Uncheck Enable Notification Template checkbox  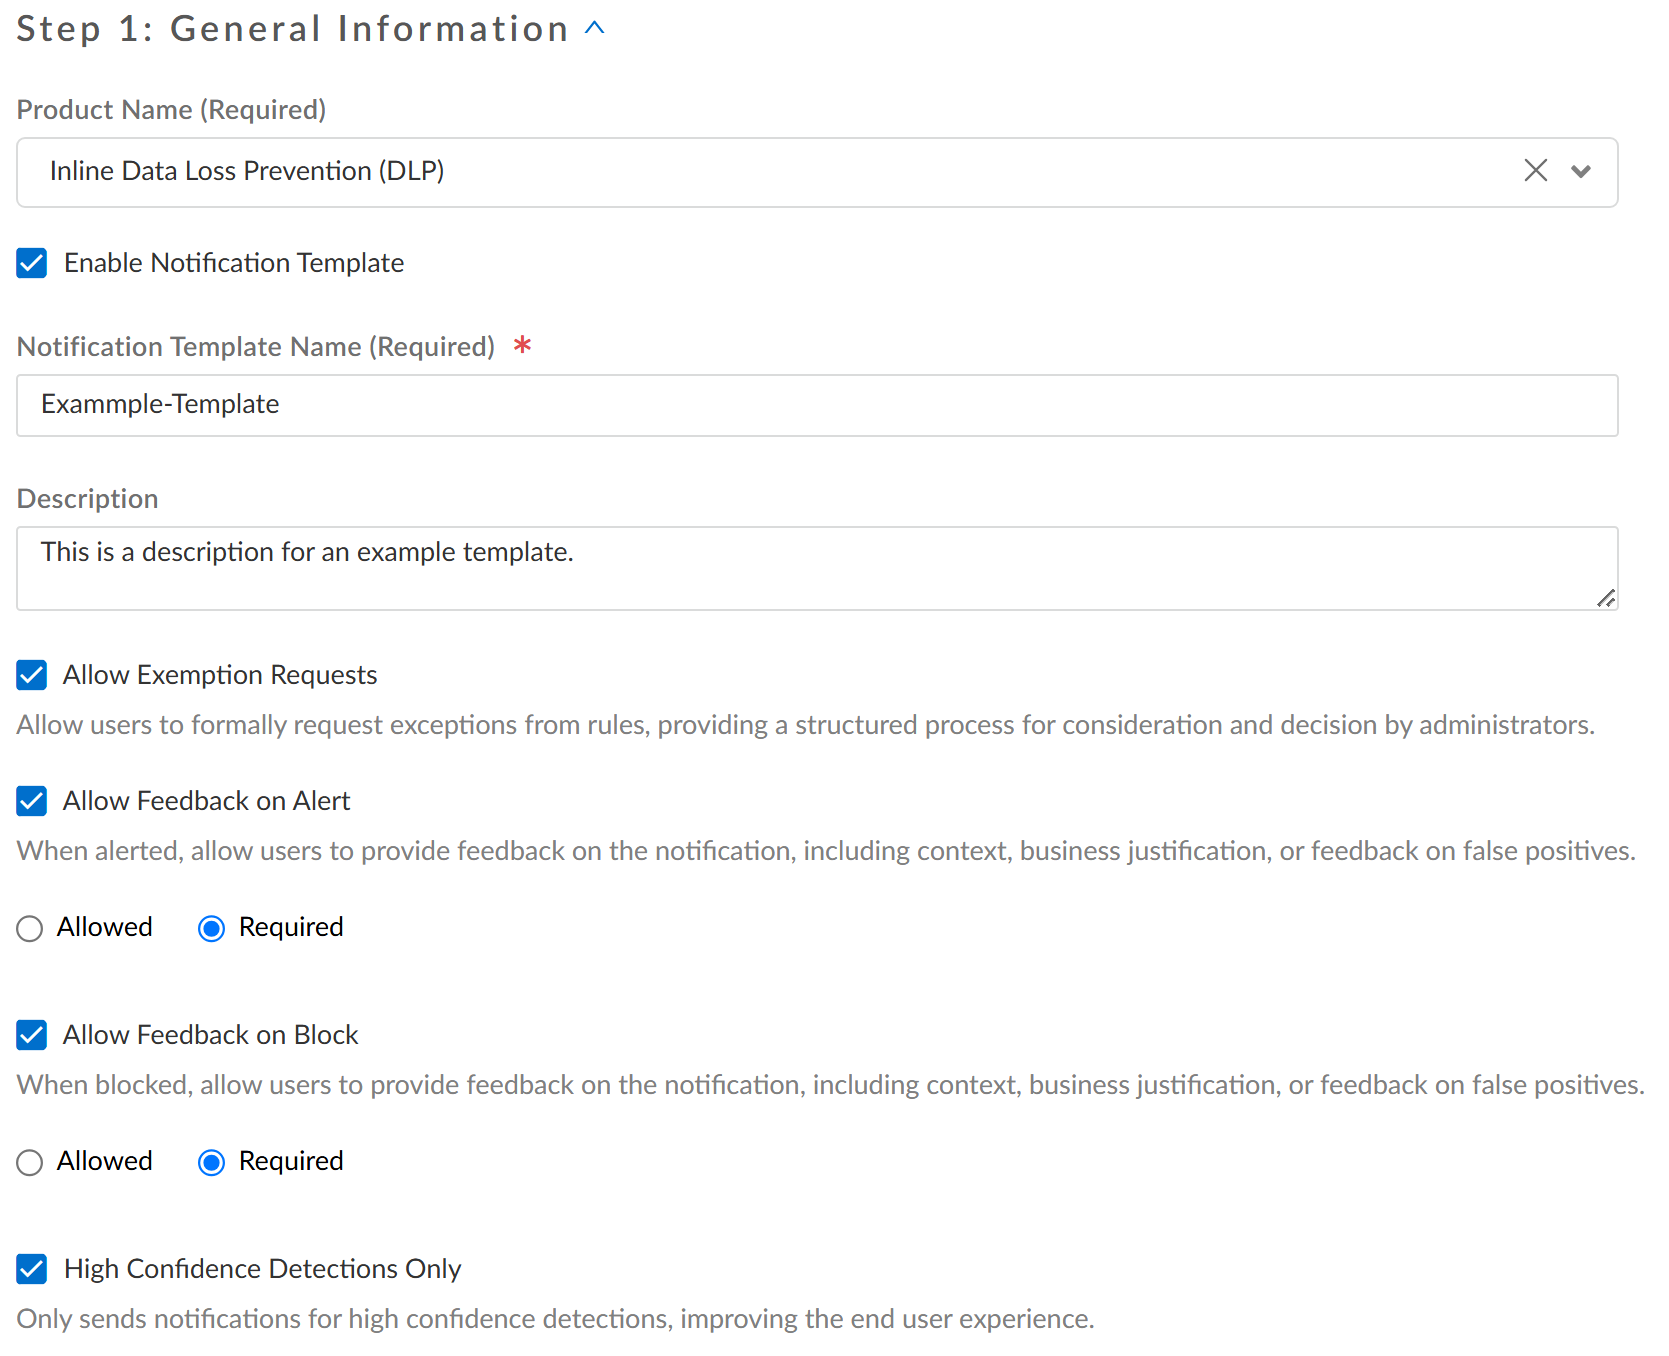tap(32, 263)
